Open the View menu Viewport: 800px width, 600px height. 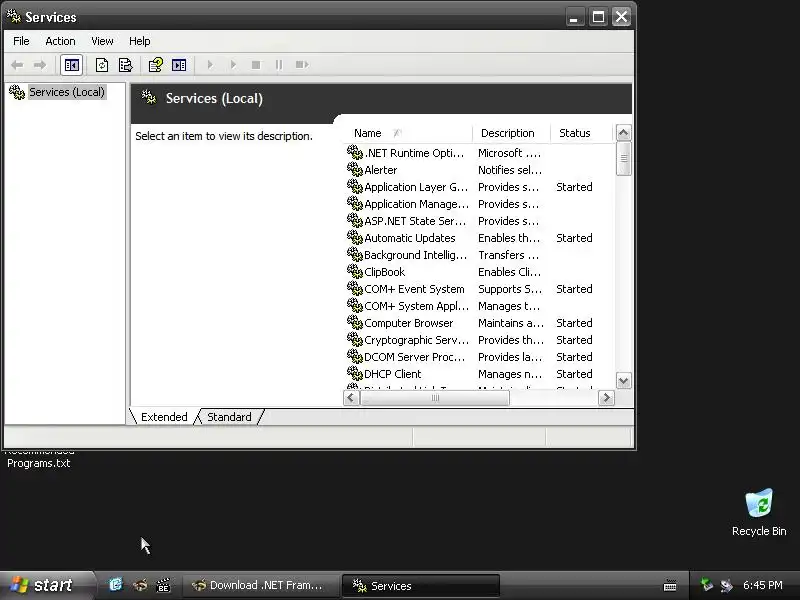pyautogui.click(x=102, y=41)
